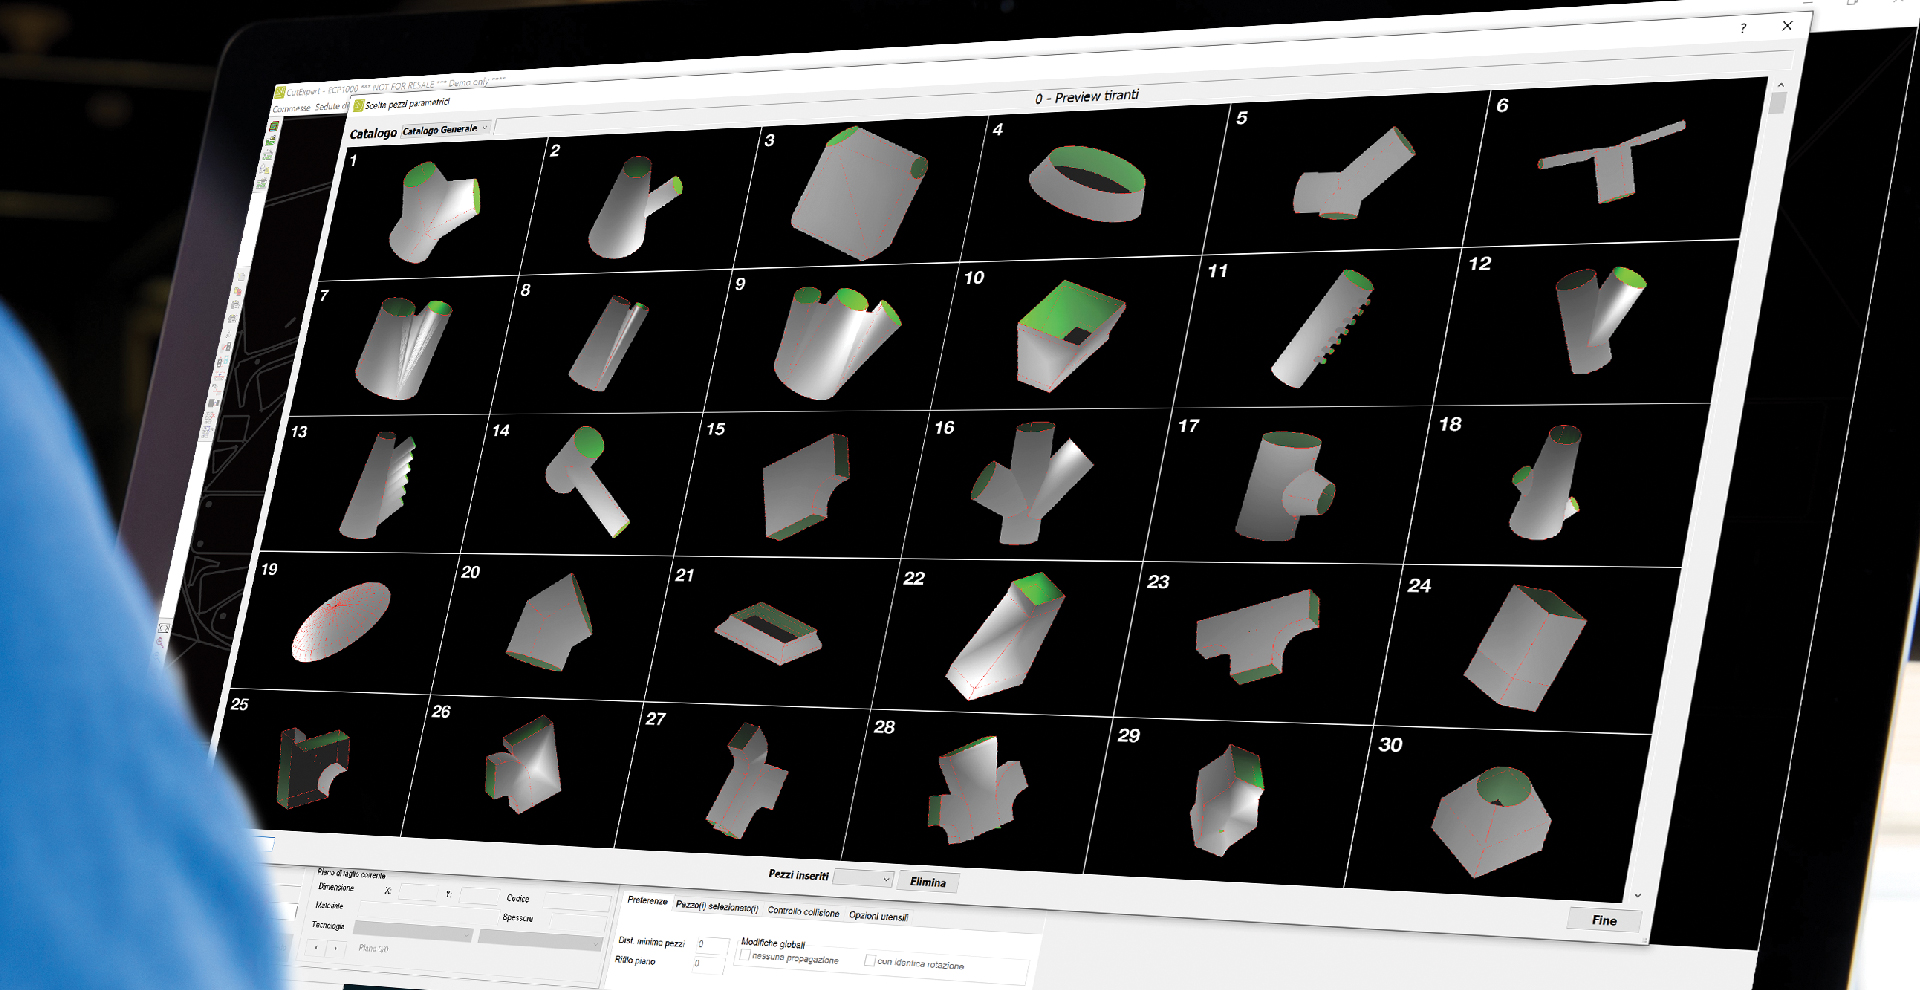Switch to Pezzo(i) selezionato(i) tab
Image resolution: width=1920 pixels, height=990 pixels.
(717, 906)
